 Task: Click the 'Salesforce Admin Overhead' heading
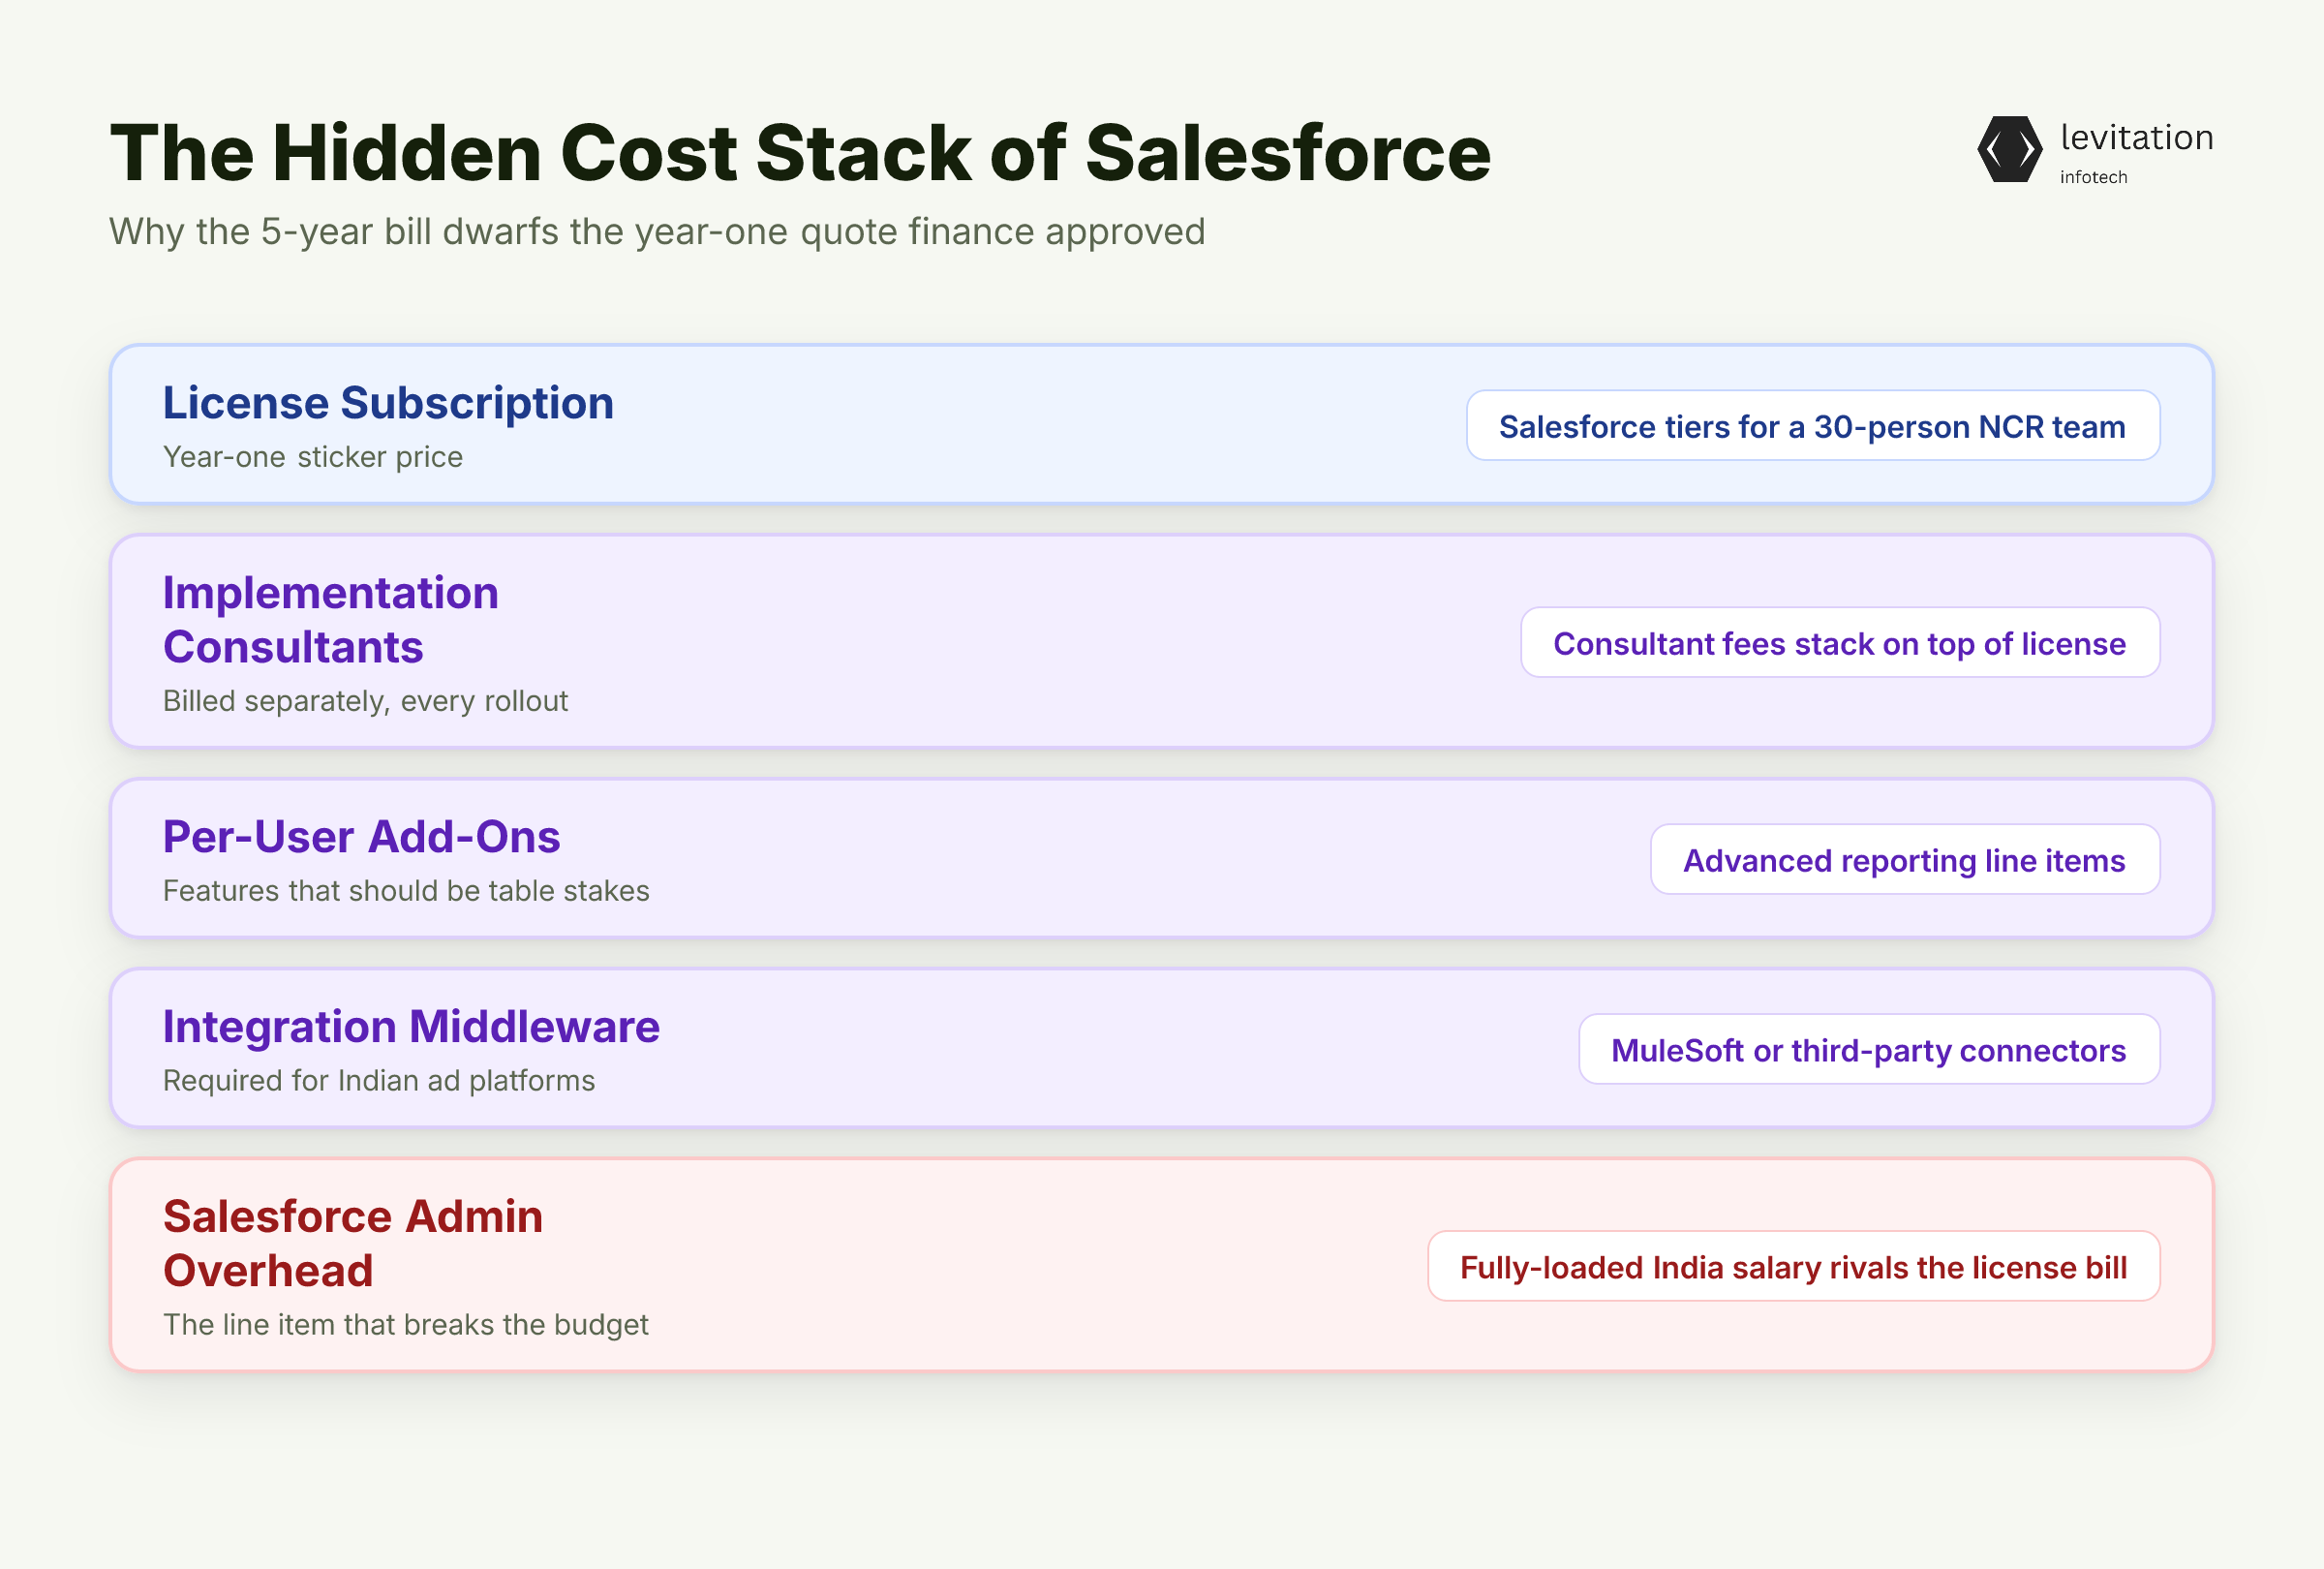pyautogui.click(x=353, y=1244)
